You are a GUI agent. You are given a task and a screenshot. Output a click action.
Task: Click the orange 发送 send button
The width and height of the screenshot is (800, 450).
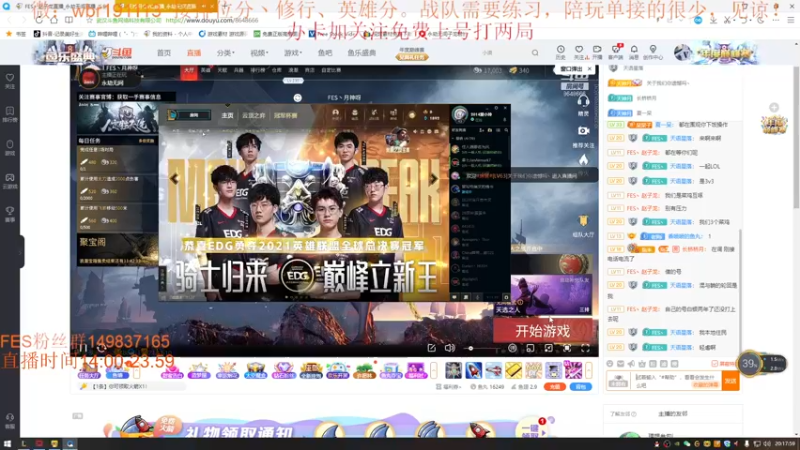click(x=731, y=381)
